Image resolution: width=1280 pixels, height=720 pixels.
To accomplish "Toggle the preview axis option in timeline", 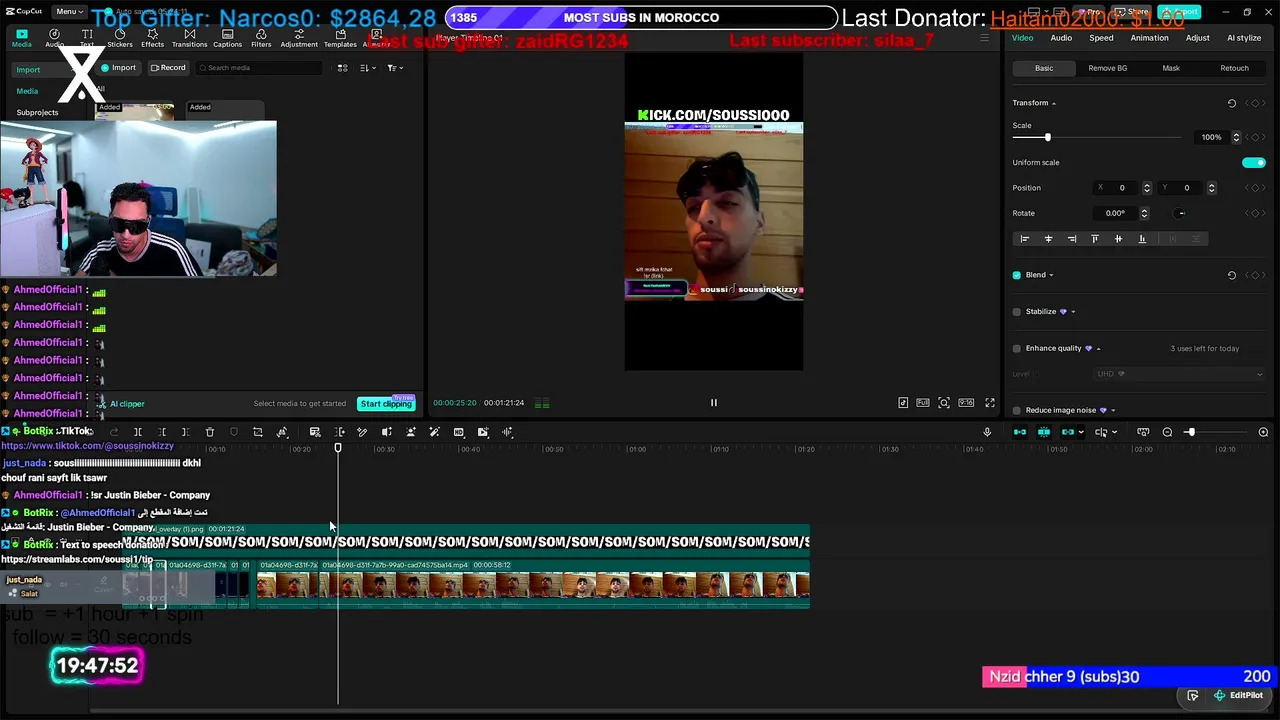I will point(1101,432).
